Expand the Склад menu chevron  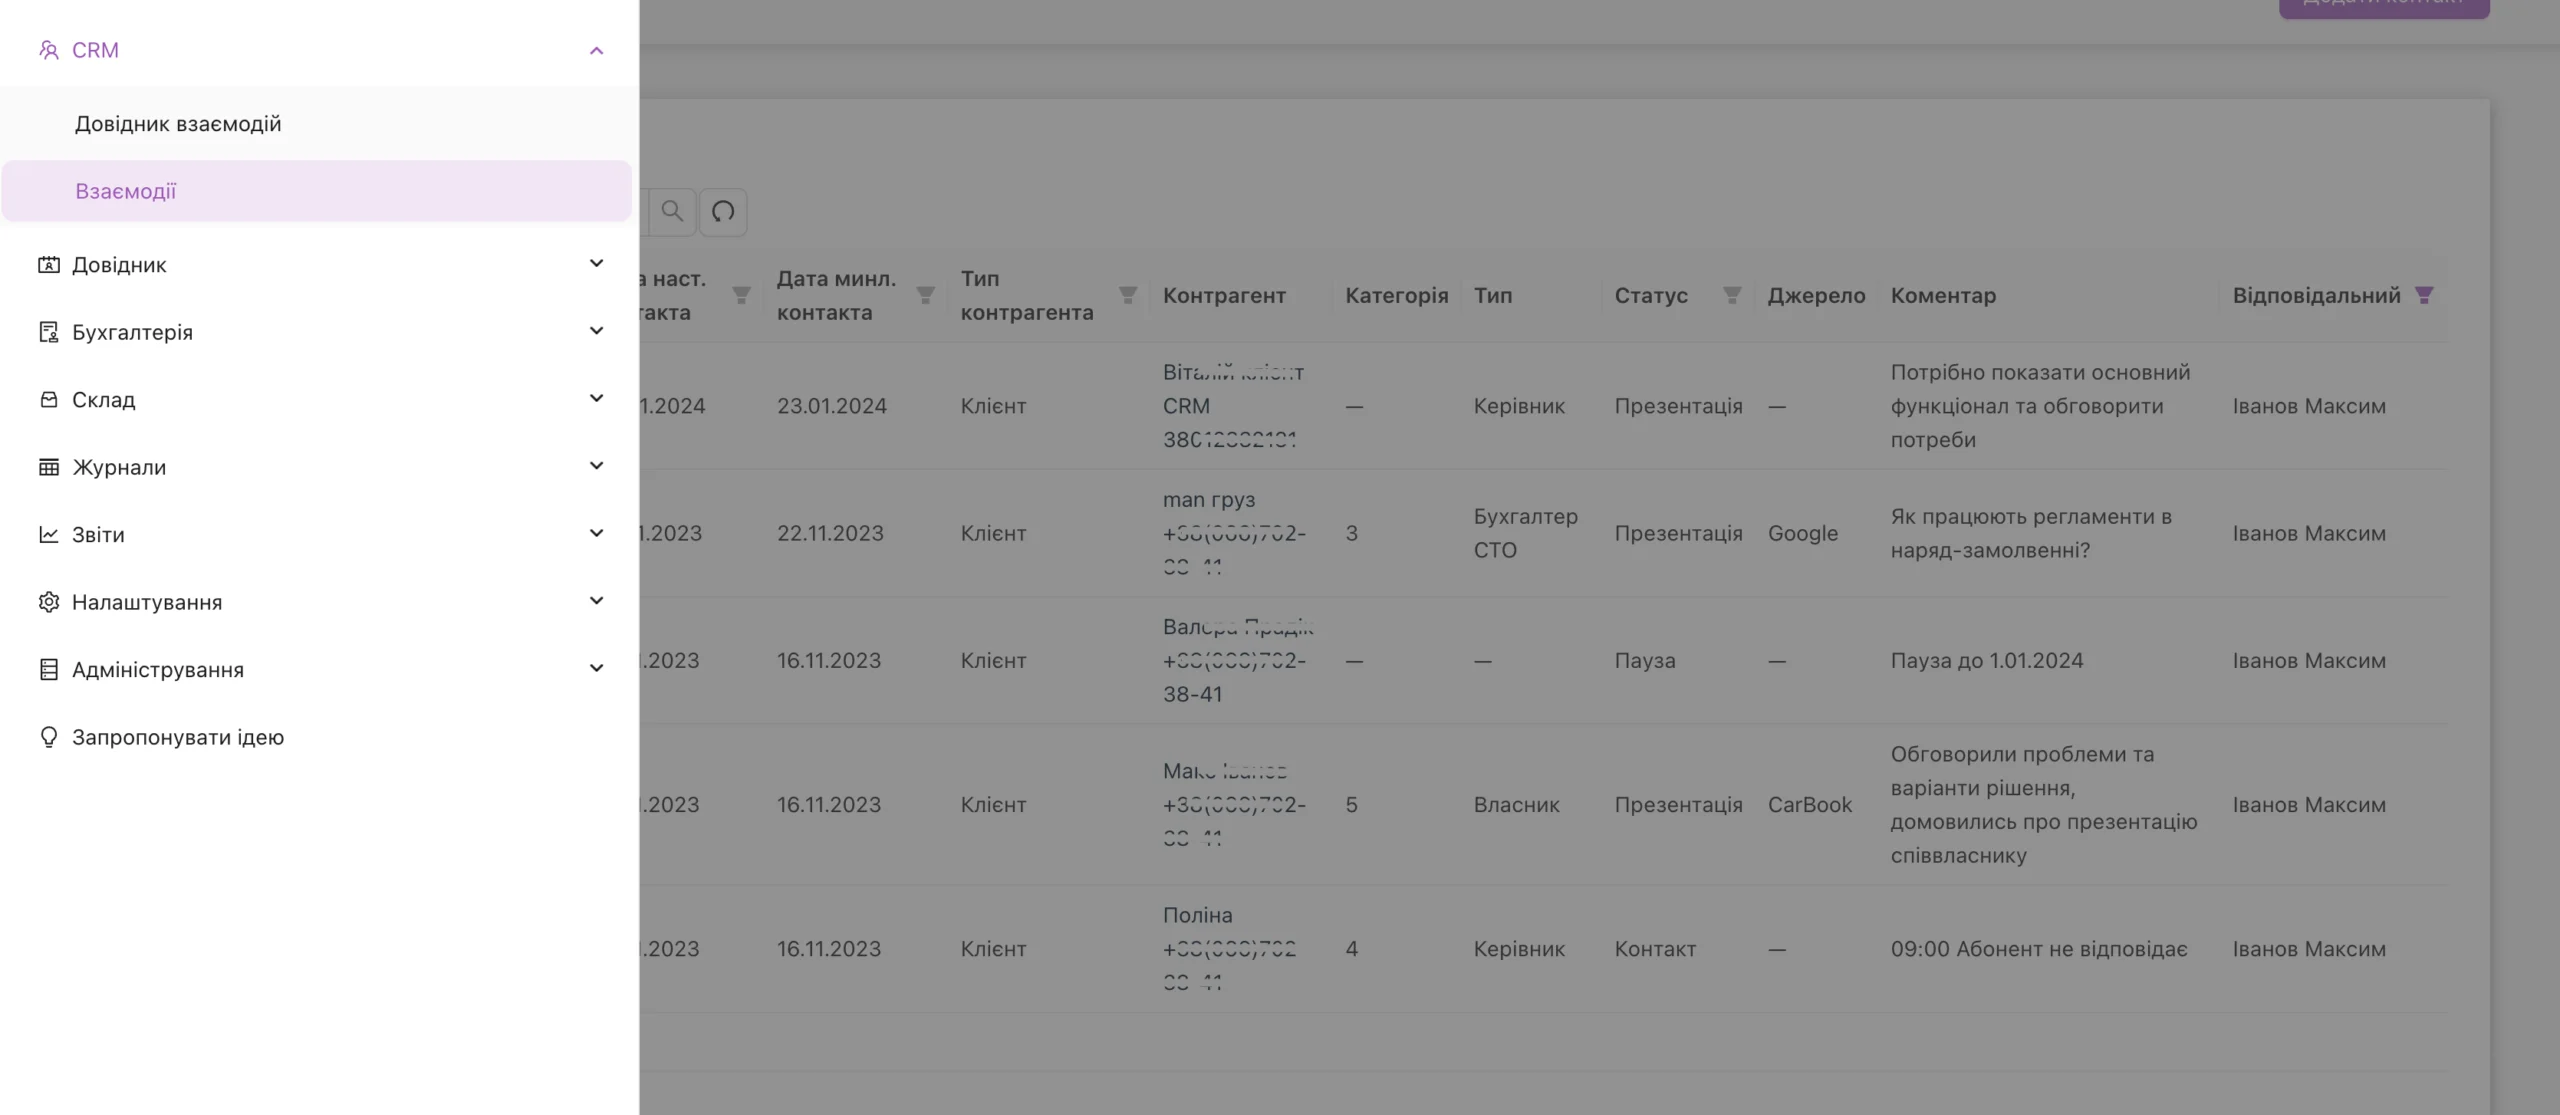pos(597,399)
